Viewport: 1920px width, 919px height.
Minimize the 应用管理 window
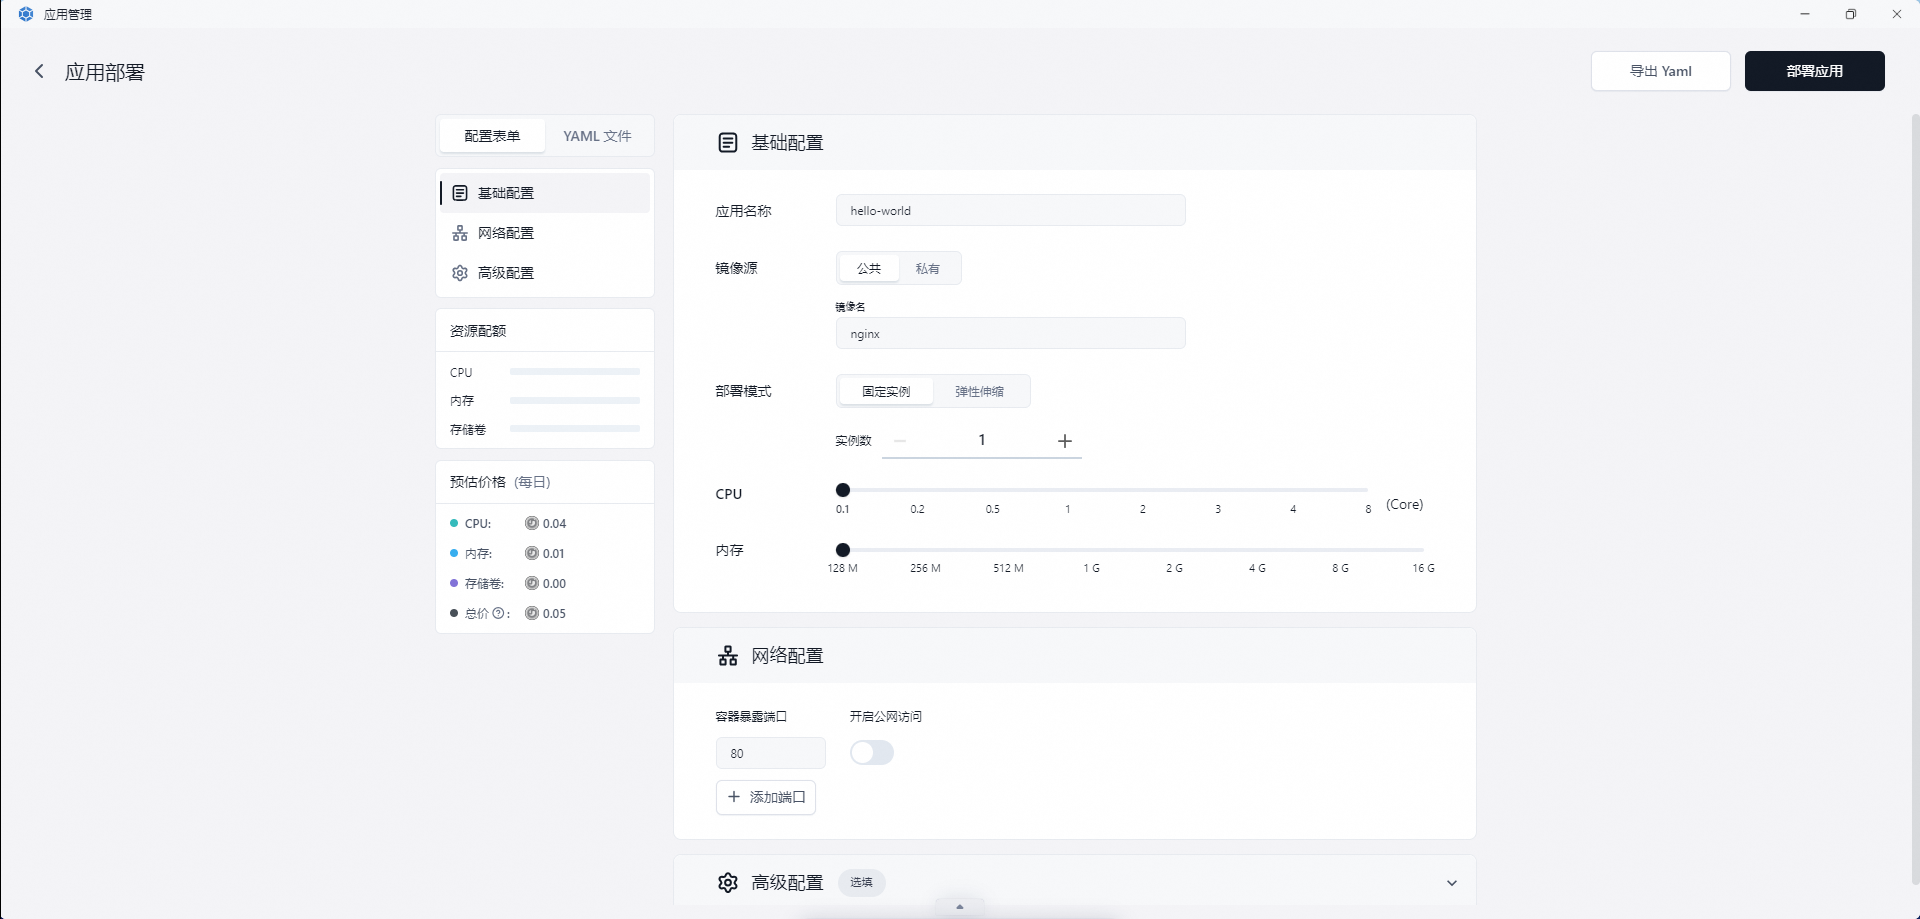click(1805, 14)
